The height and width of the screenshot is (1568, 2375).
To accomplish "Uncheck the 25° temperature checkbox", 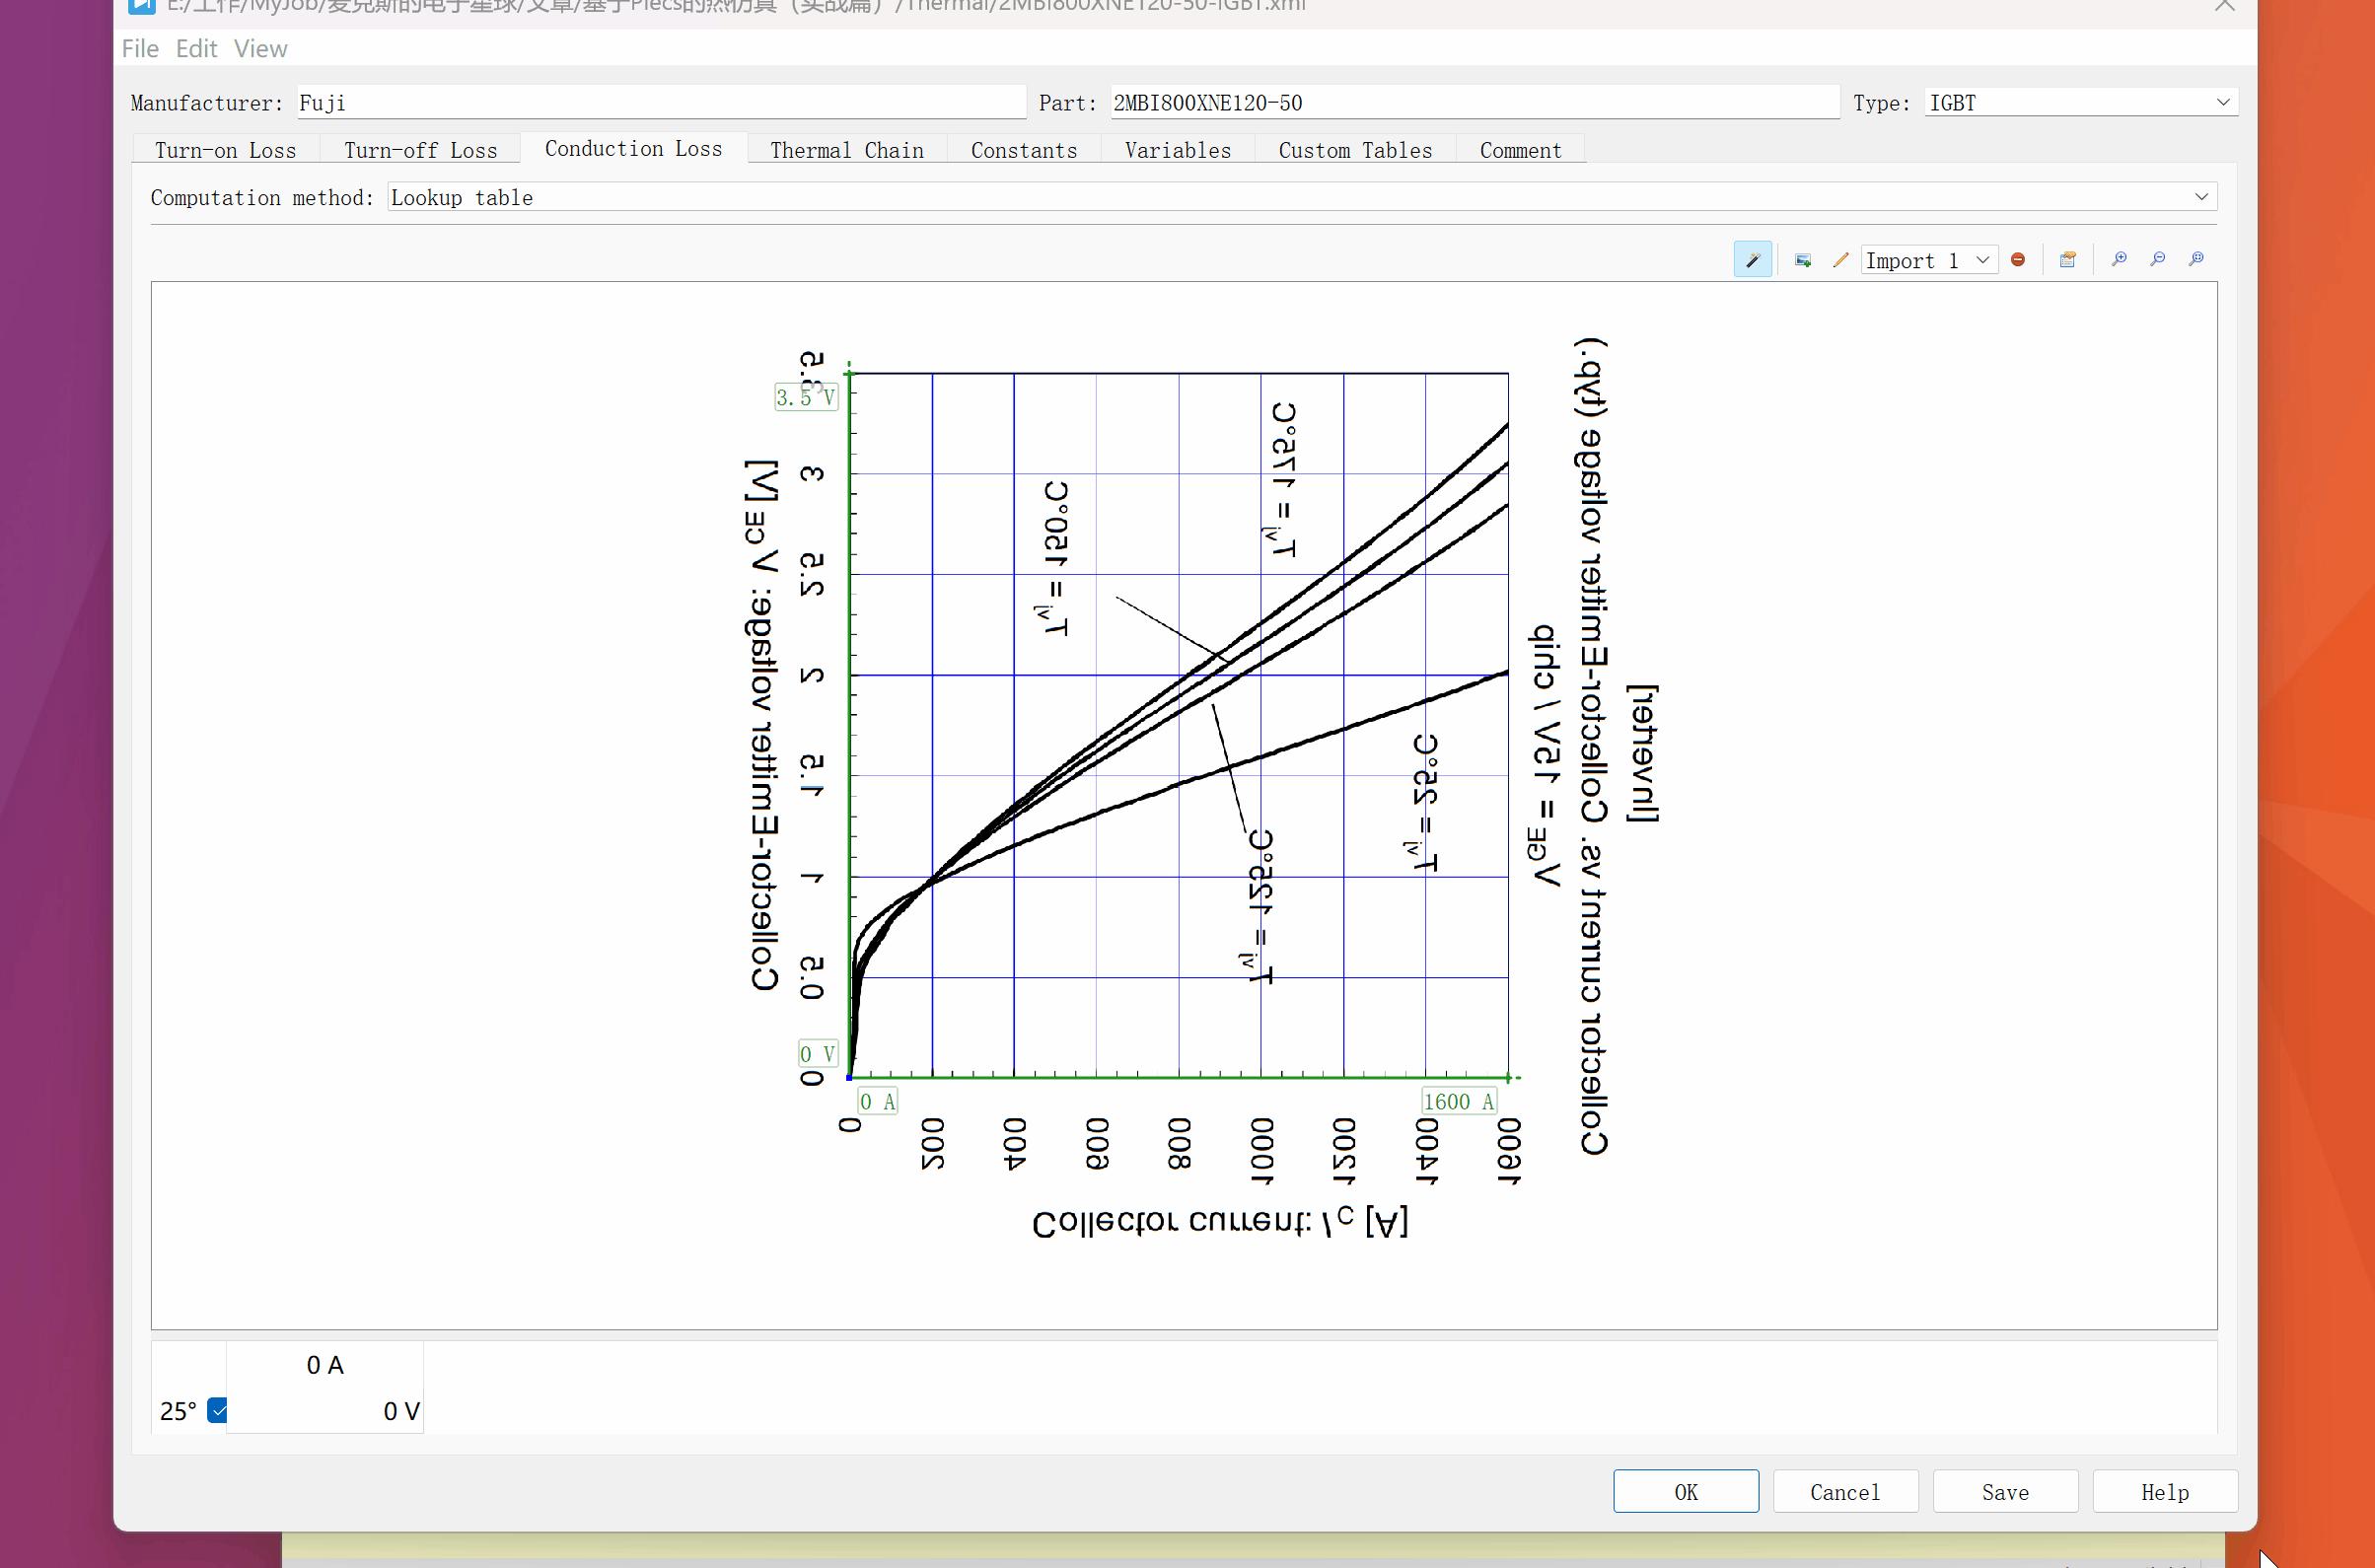I will [x=217, y=1410].
